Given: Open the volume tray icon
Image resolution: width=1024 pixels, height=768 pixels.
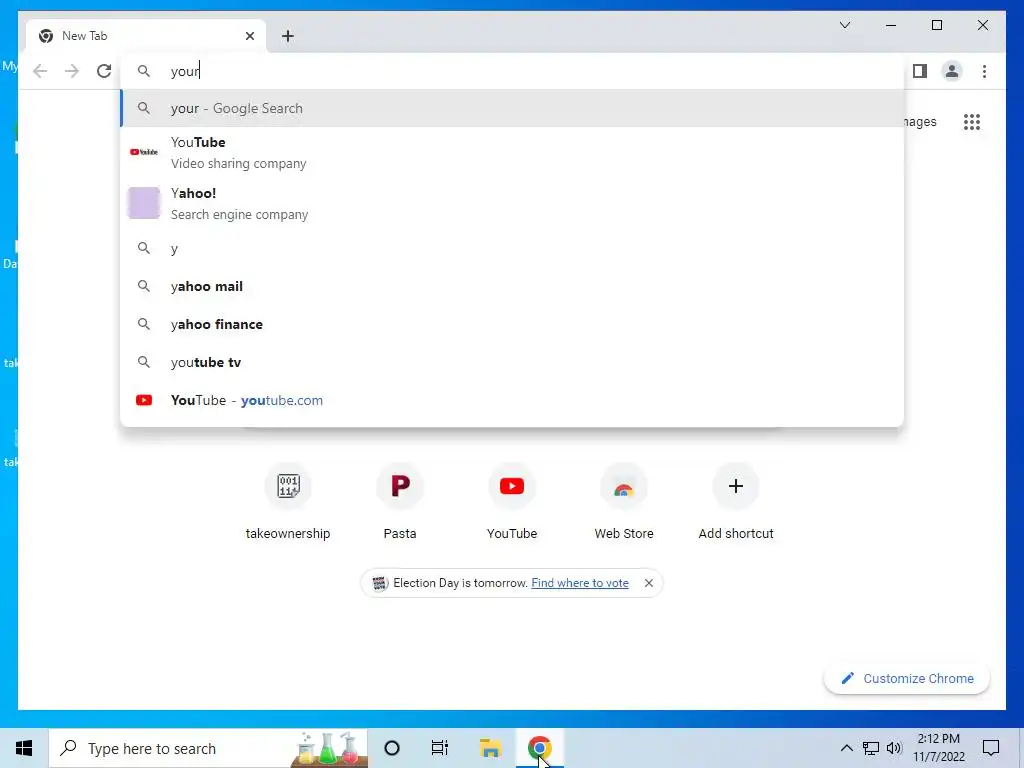Looking at the screenshot, I should click(894, 748).
